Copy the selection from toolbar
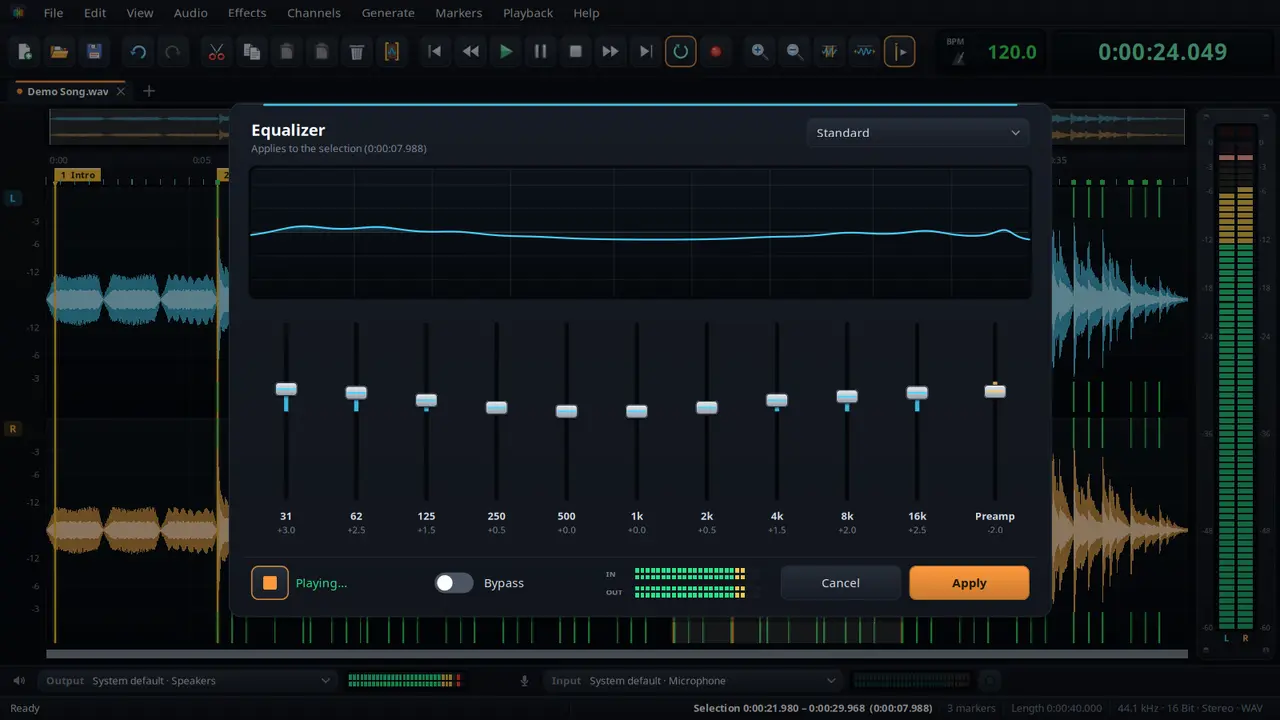 coord(252,52)
